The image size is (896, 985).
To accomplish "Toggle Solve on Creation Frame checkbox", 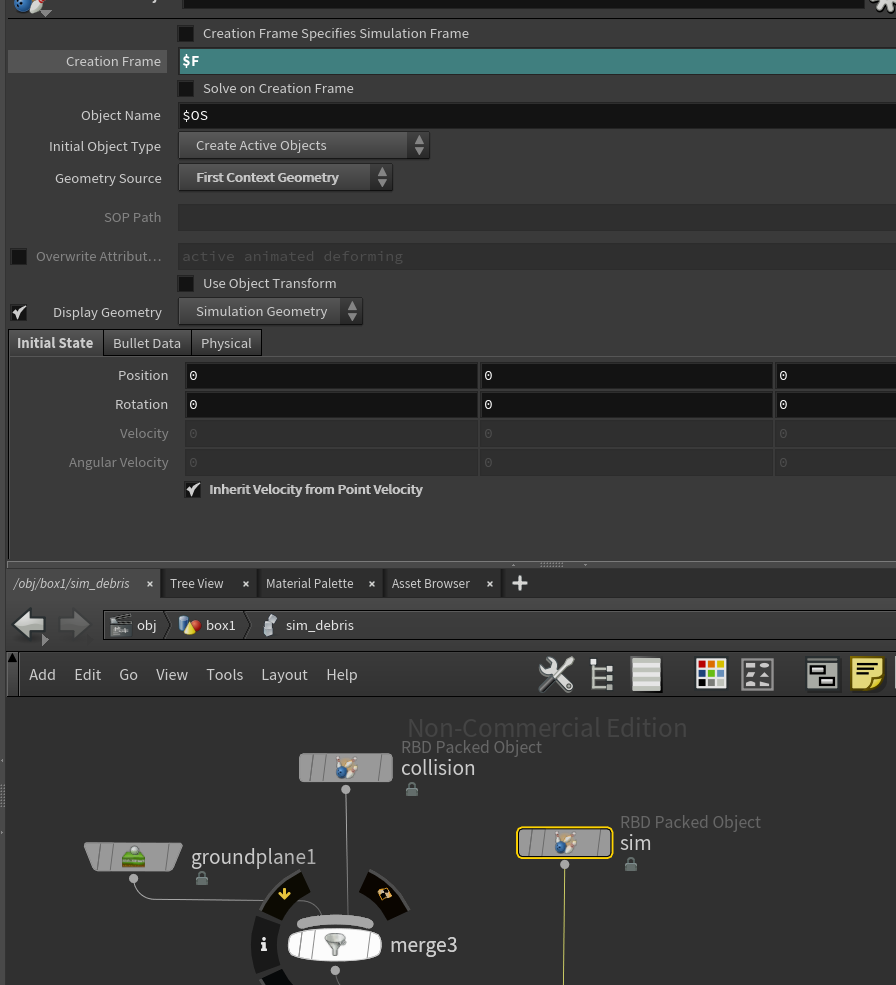I will 186,89.
